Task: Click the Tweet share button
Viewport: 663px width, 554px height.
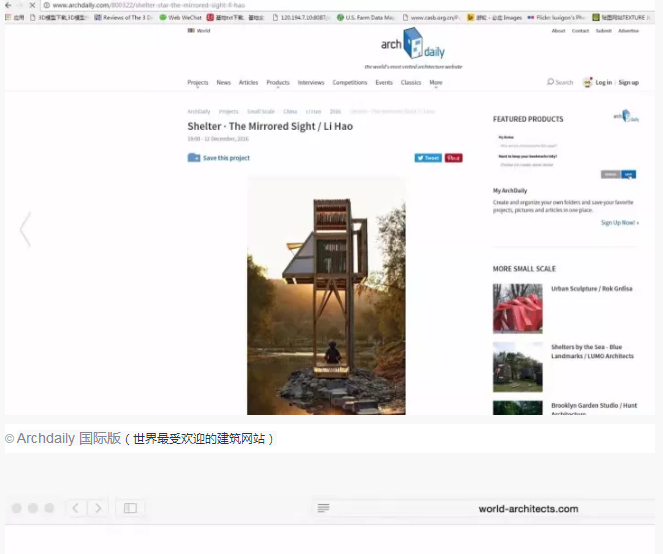Action: pos(427,158)
